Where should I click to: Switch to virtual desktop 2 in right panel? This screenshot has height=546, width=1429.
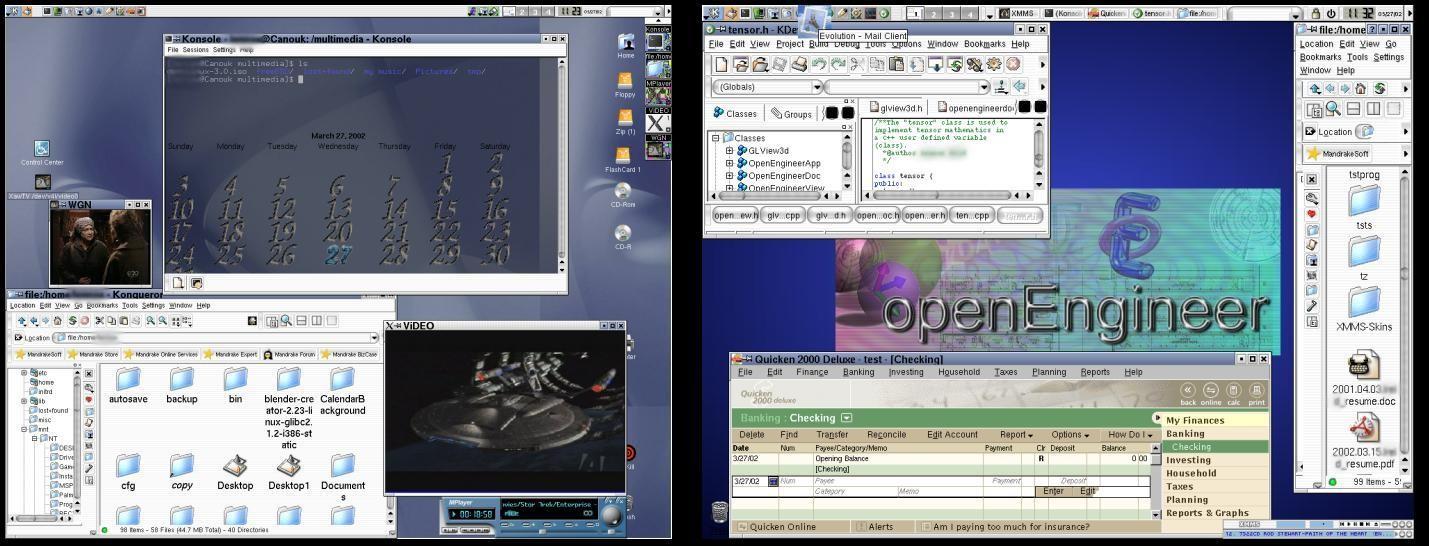point(935,13)
